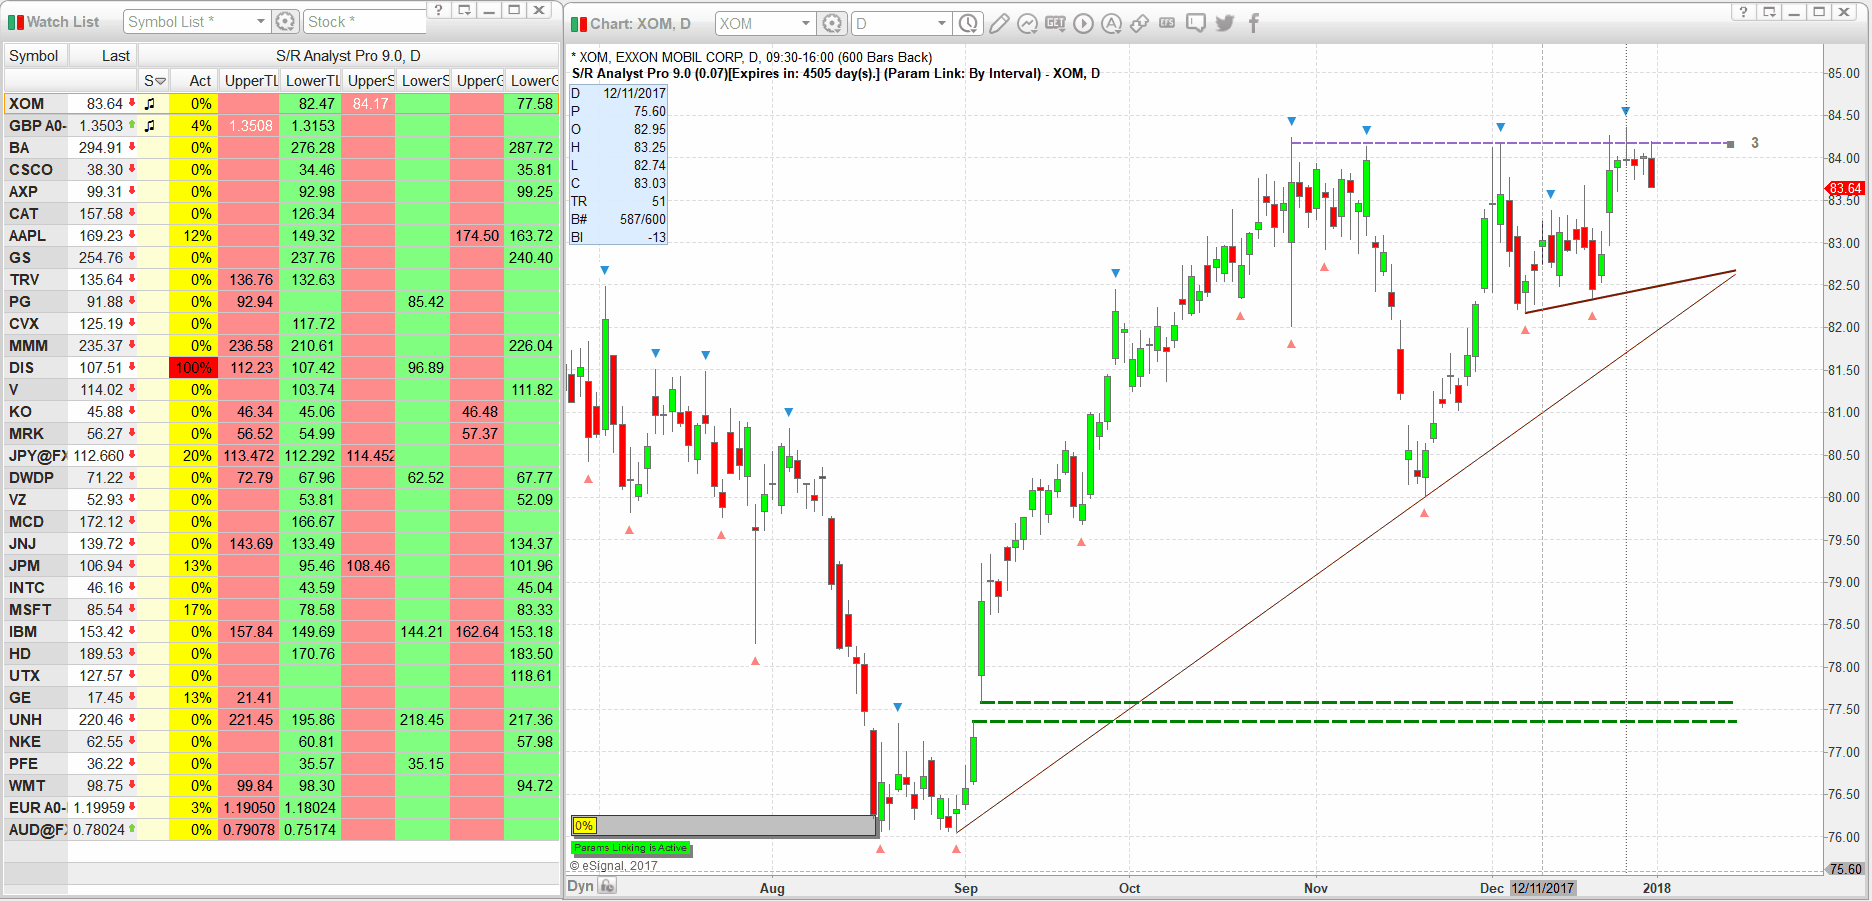Click the data box date 12/11/2017

point(635,93)
